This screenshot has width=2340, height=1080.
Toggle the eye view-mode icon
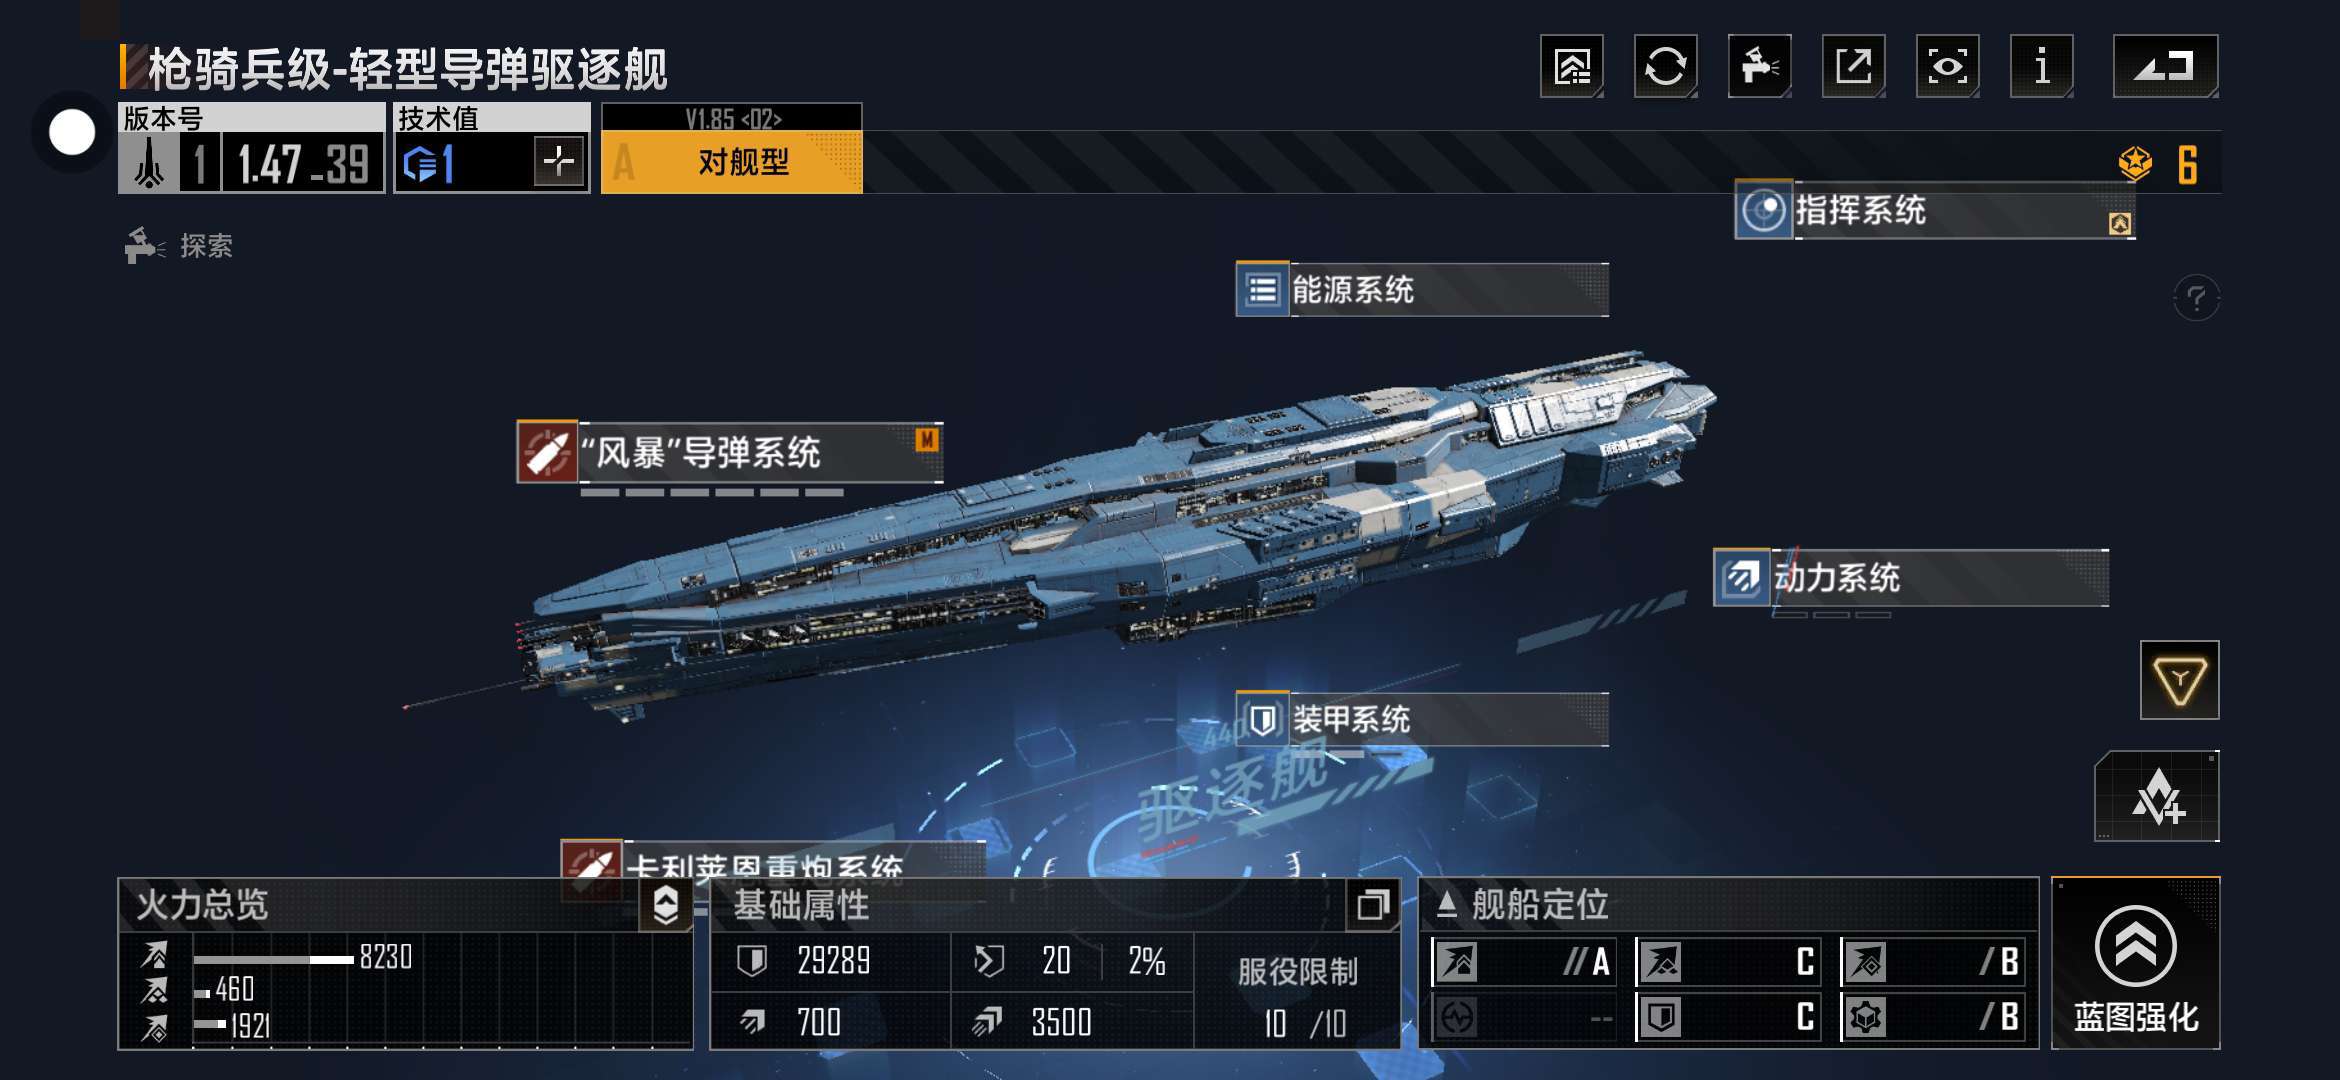pyautogui.click(x=1948, y=66)
